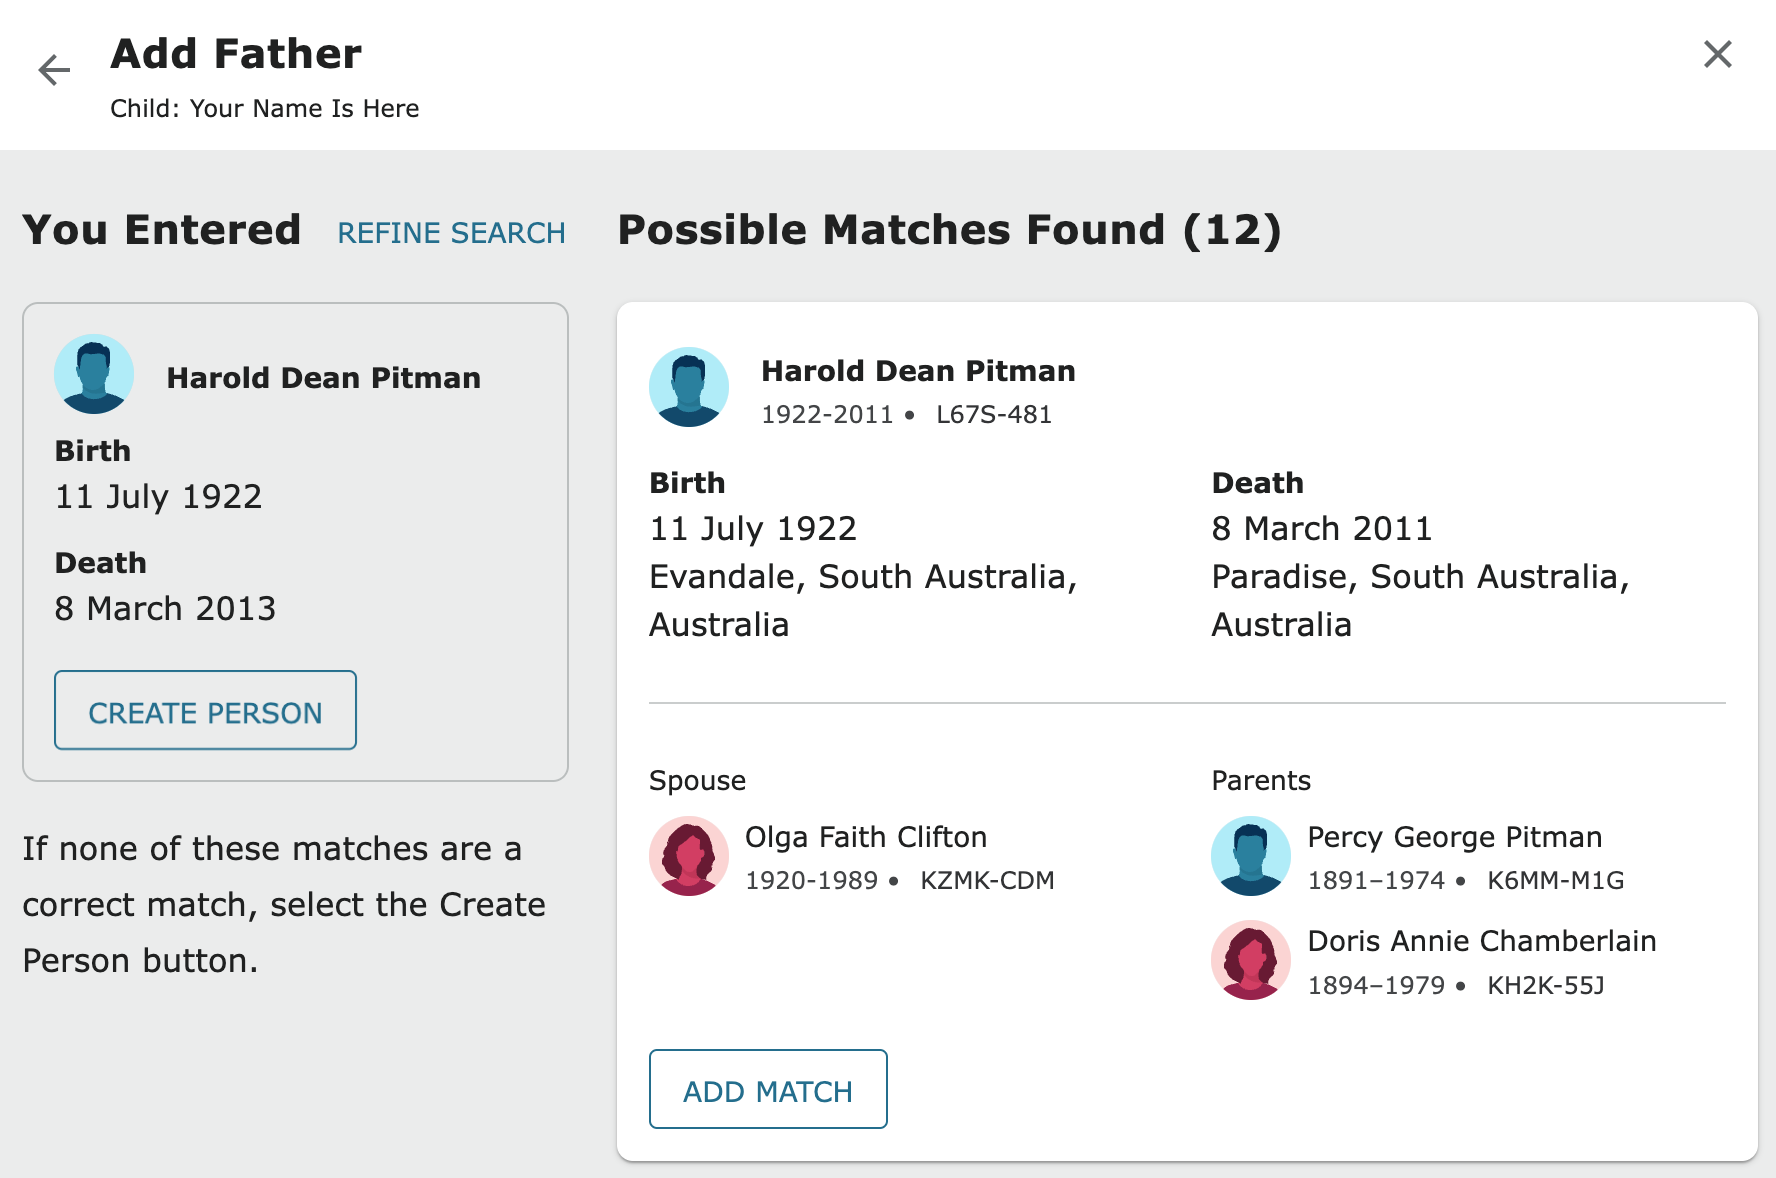Select the You Entered person card
Image resolution: width=1776 pixels, height=1178 pixels.
pyautogui.click(x=296, y=540)
